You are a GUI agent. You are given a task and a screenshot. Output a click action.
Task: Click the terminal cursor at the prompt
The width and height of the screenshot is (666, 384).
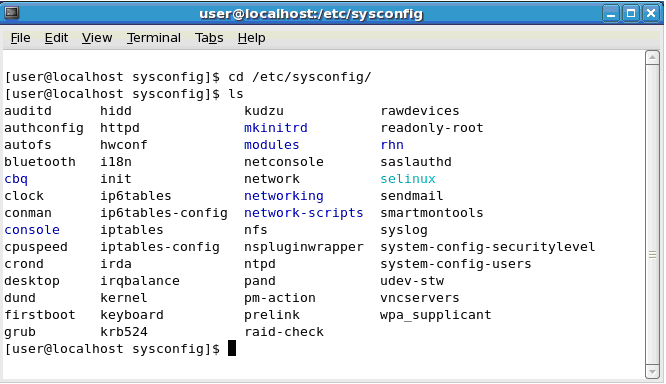232,348
